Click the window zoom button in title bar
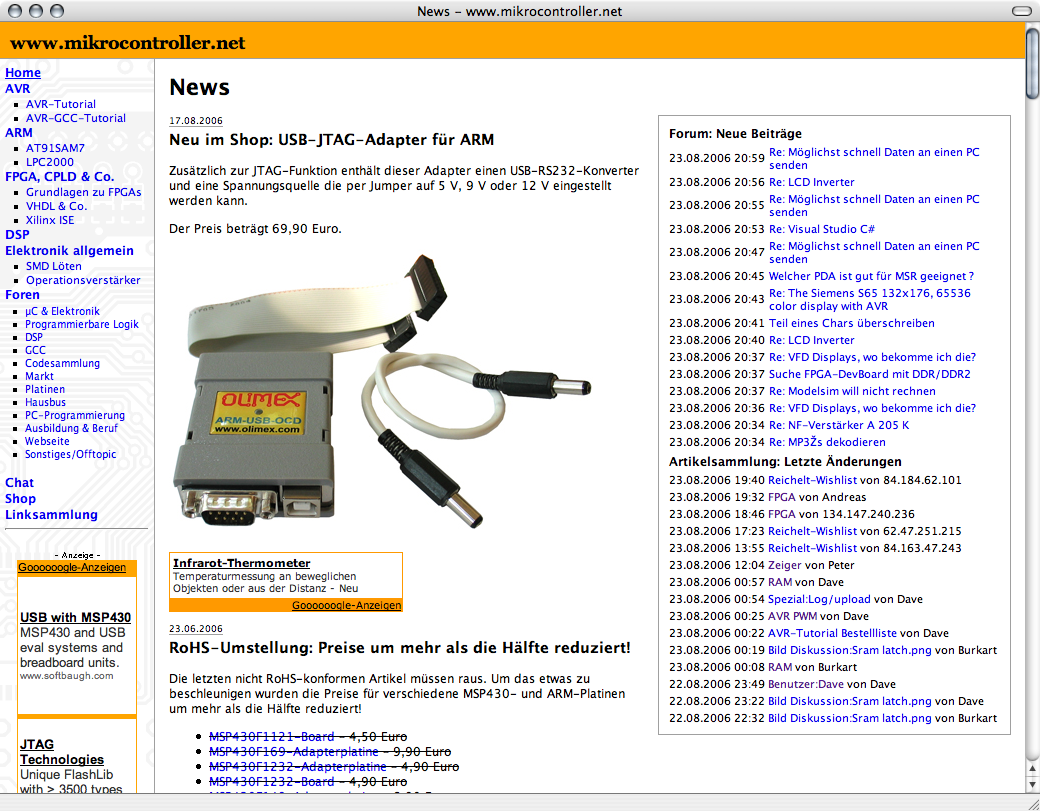Image resolution: width=1040 pixels, height=811 pixels. (x=57, y=11)
